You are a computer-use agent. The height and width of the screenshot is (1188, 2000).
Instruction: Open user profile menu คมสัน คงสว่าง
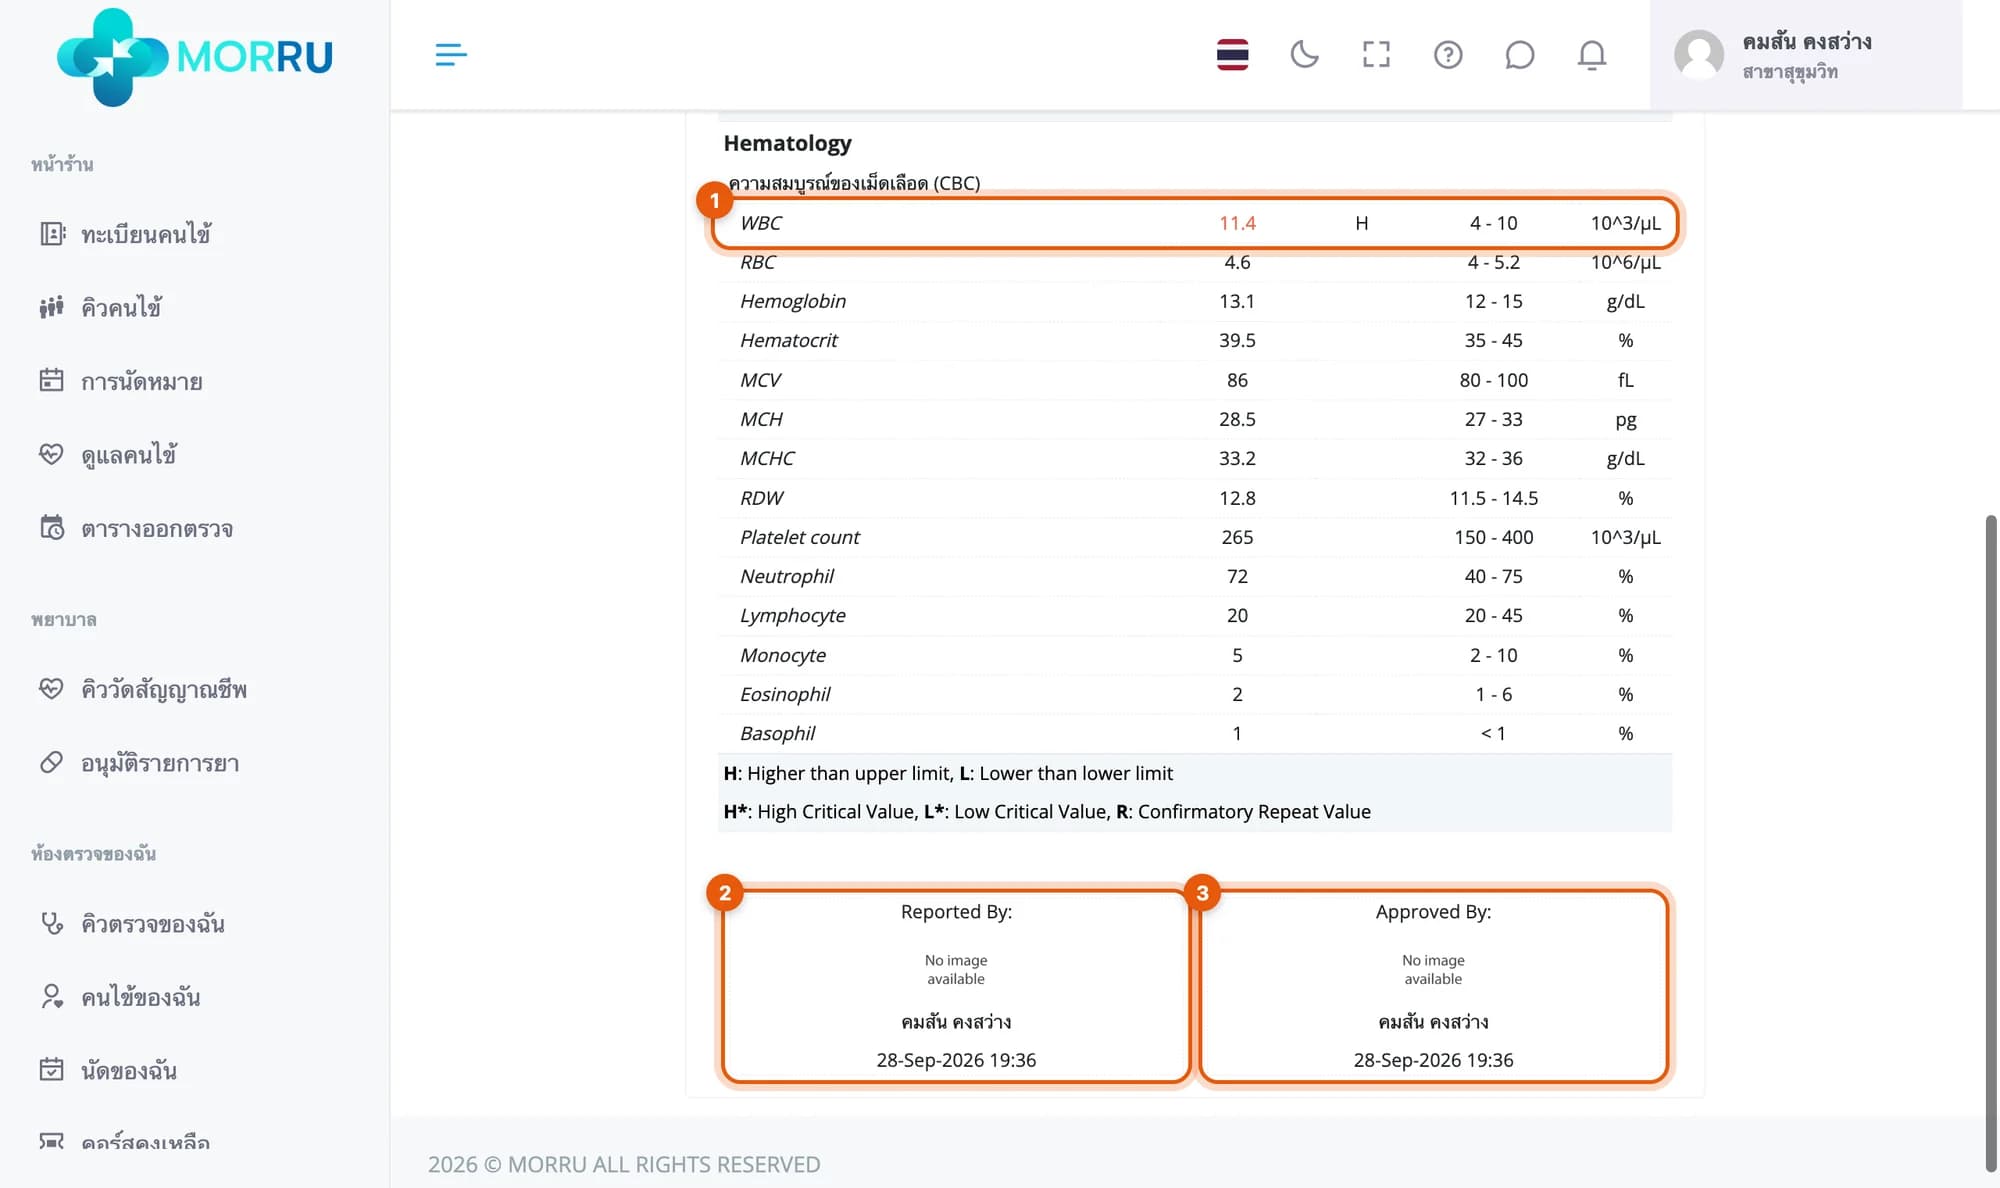(x=1805, y=54)
